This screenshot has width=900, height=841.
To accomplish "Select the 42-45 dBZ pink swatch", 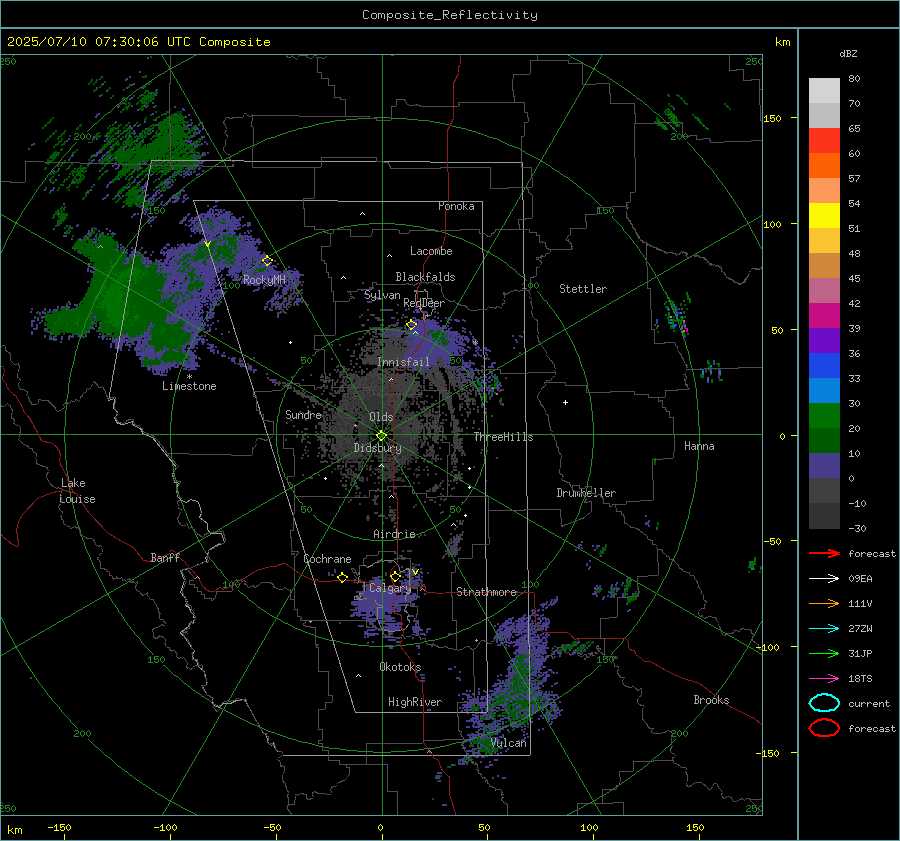I will click(x=824, y=290).
